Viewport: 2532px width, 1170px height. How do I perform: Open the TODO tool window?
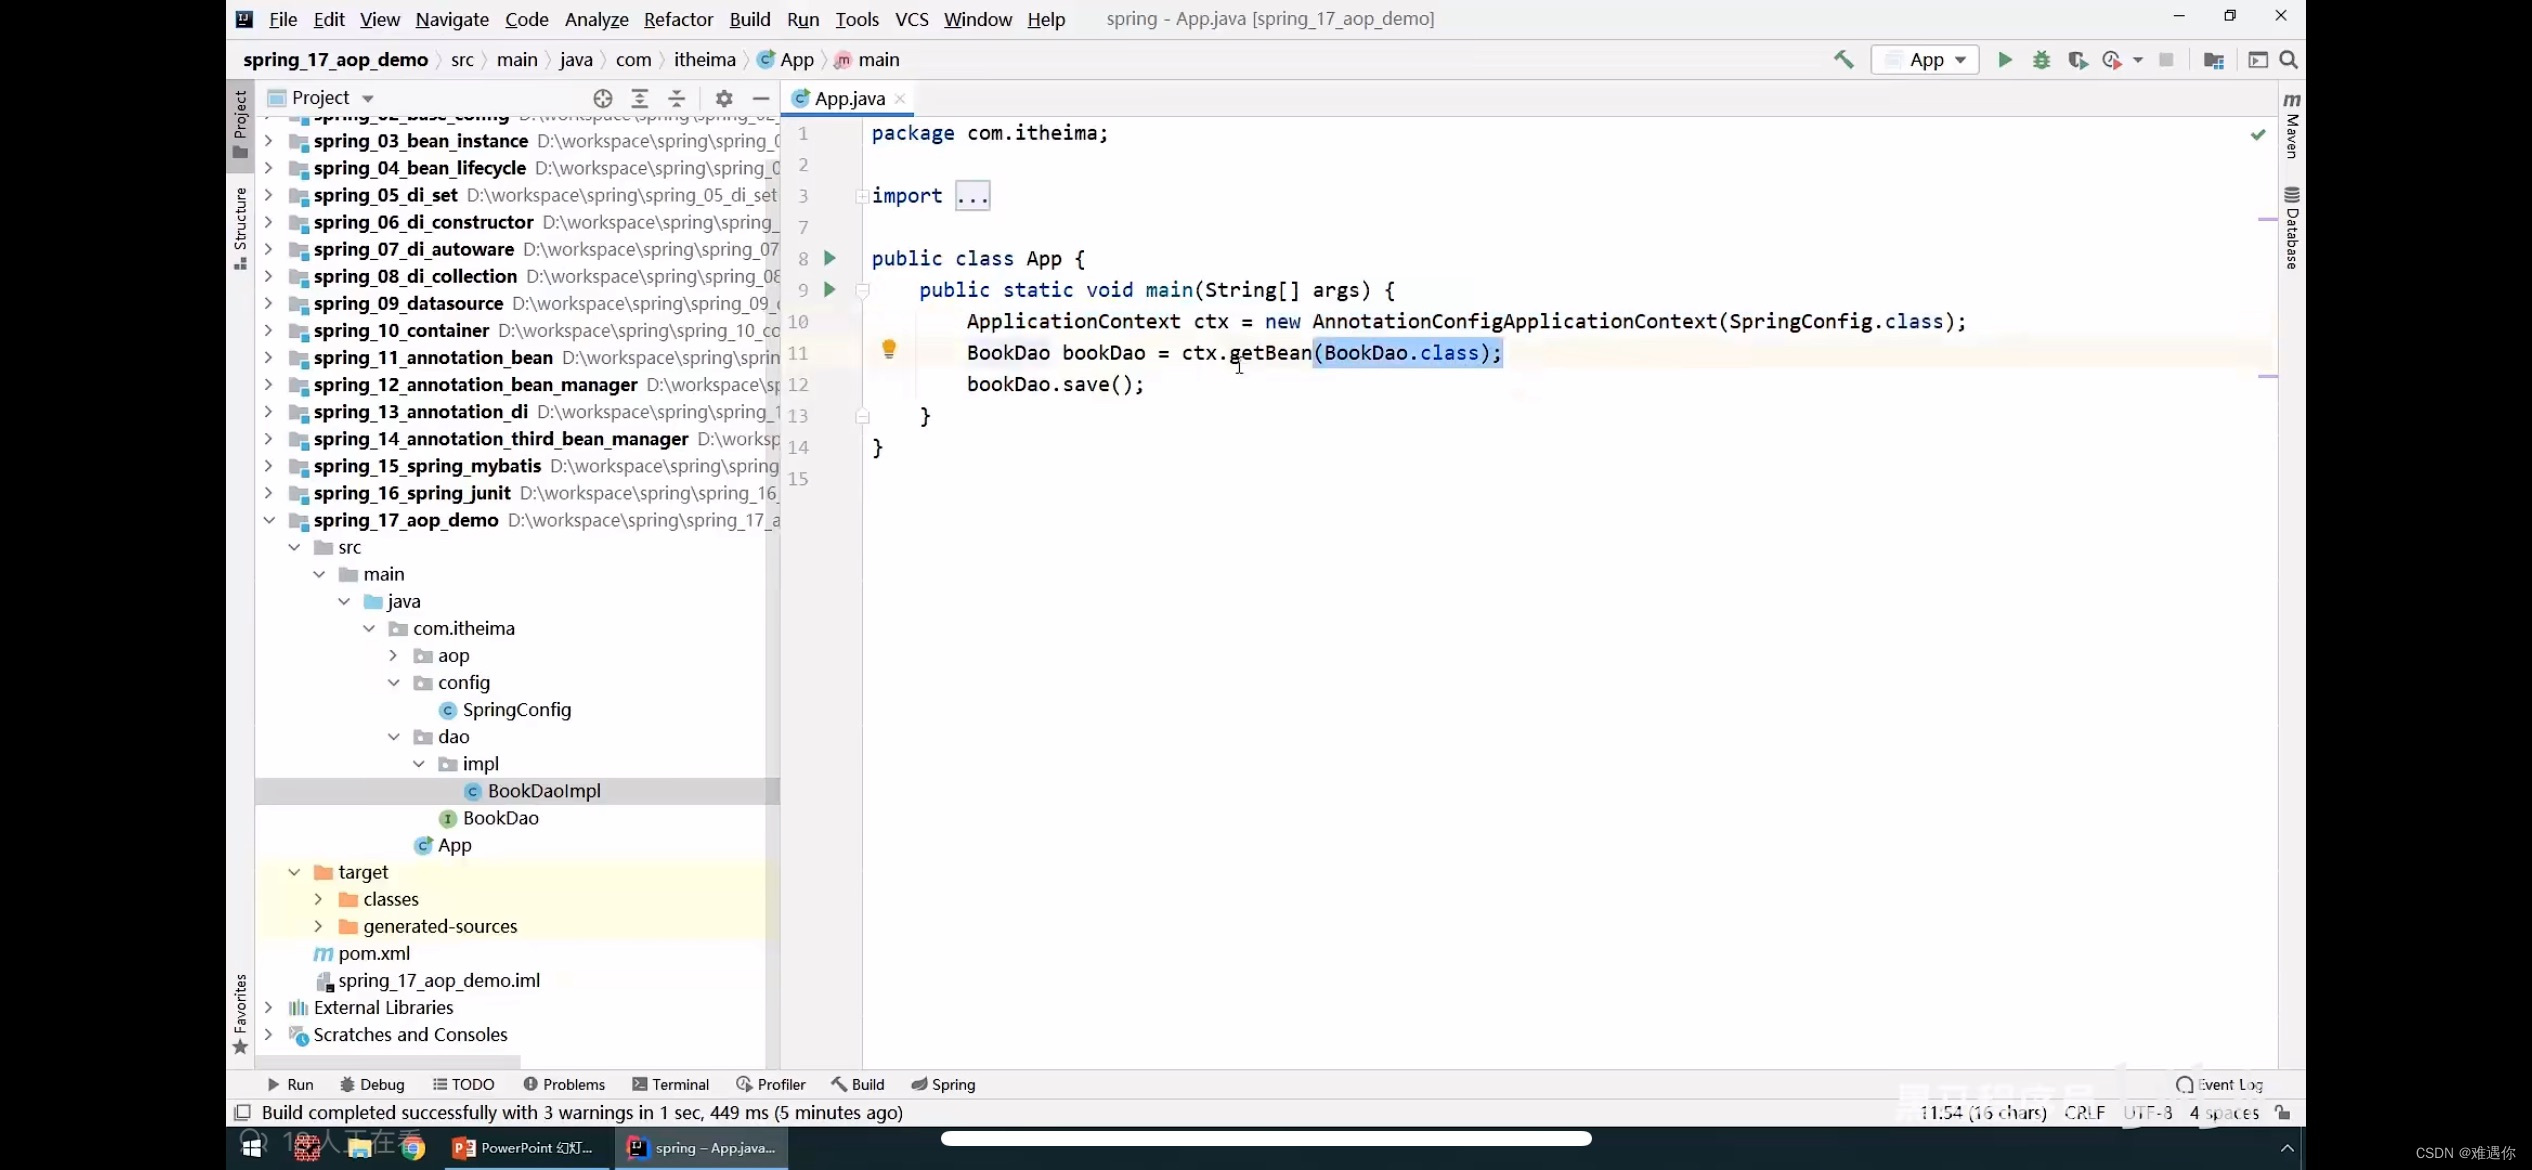(x=463, y=1084)
